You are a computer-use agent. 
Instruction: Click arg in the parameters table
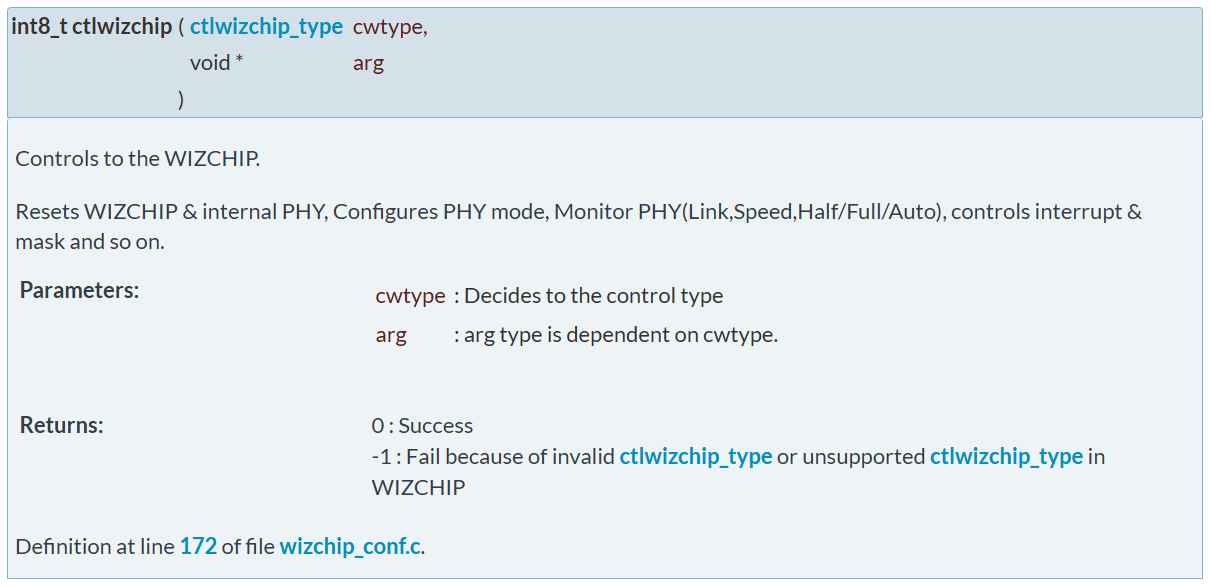tap(391, 335)
